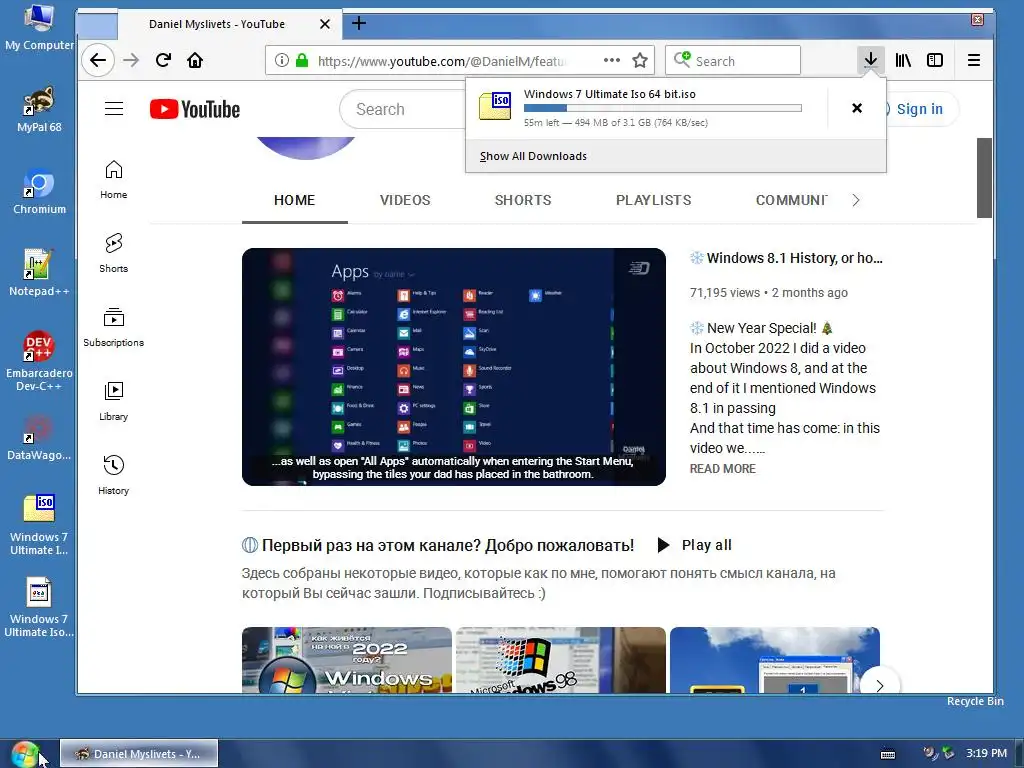
Task: Expand description with READ MORE
Action: coord(723,468)
